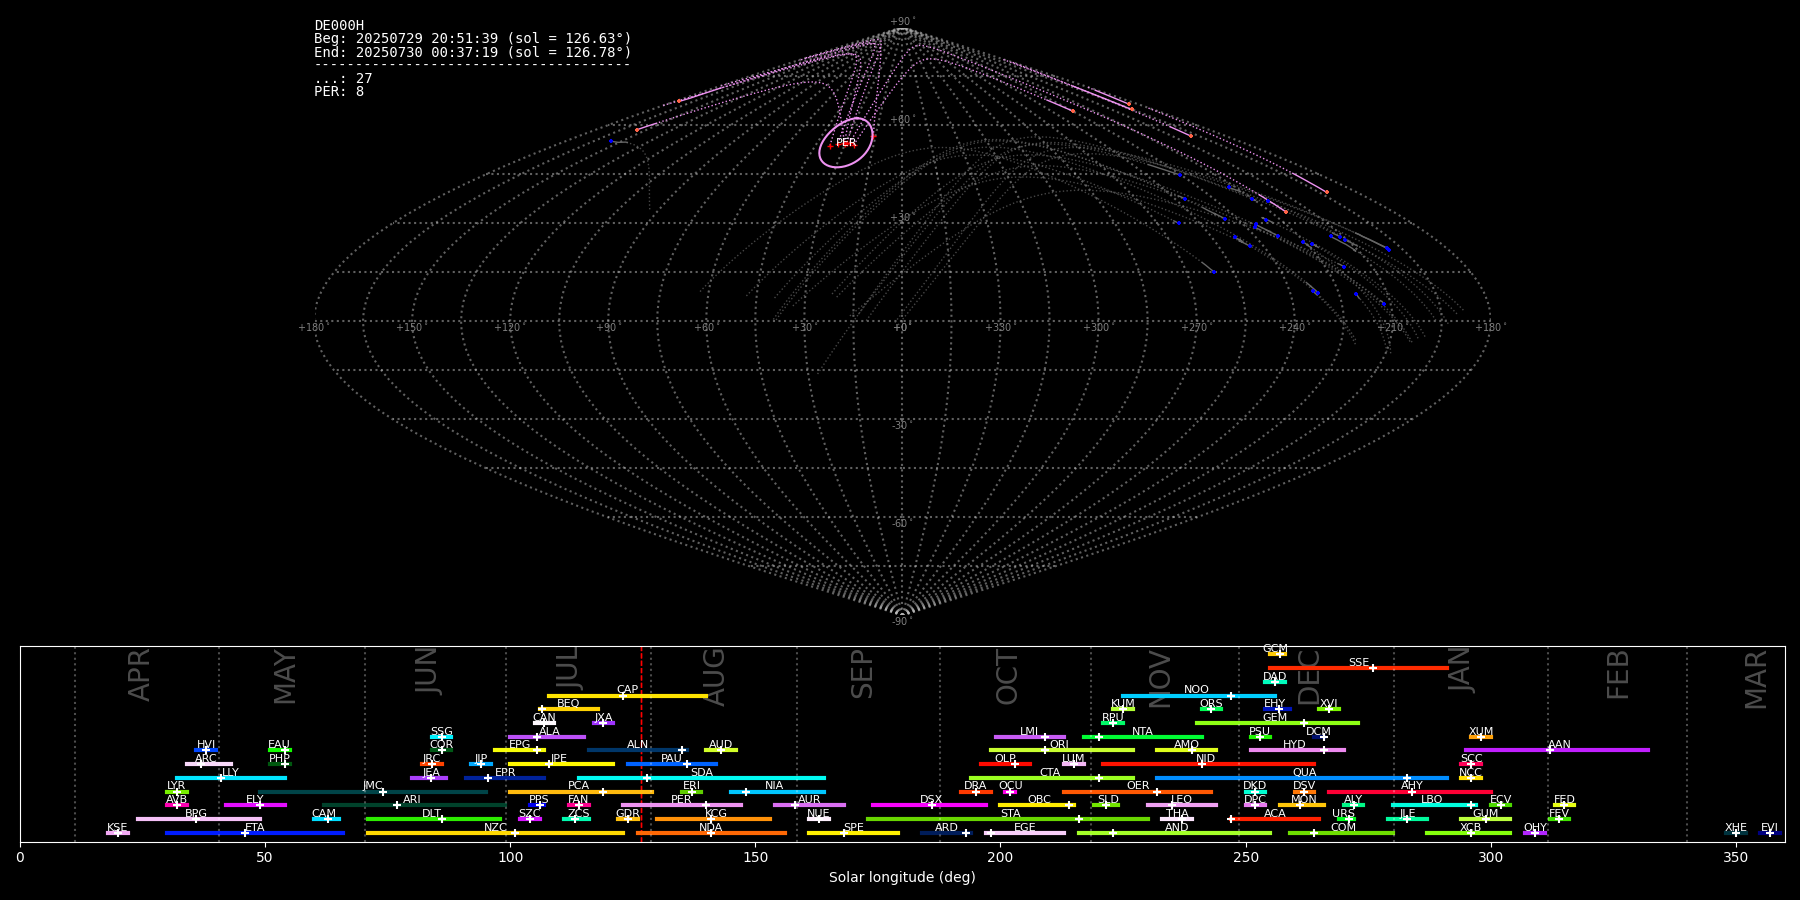Click the 'PER: 8' count text
Screen dimensions: 1800x900
coord(339,91)
